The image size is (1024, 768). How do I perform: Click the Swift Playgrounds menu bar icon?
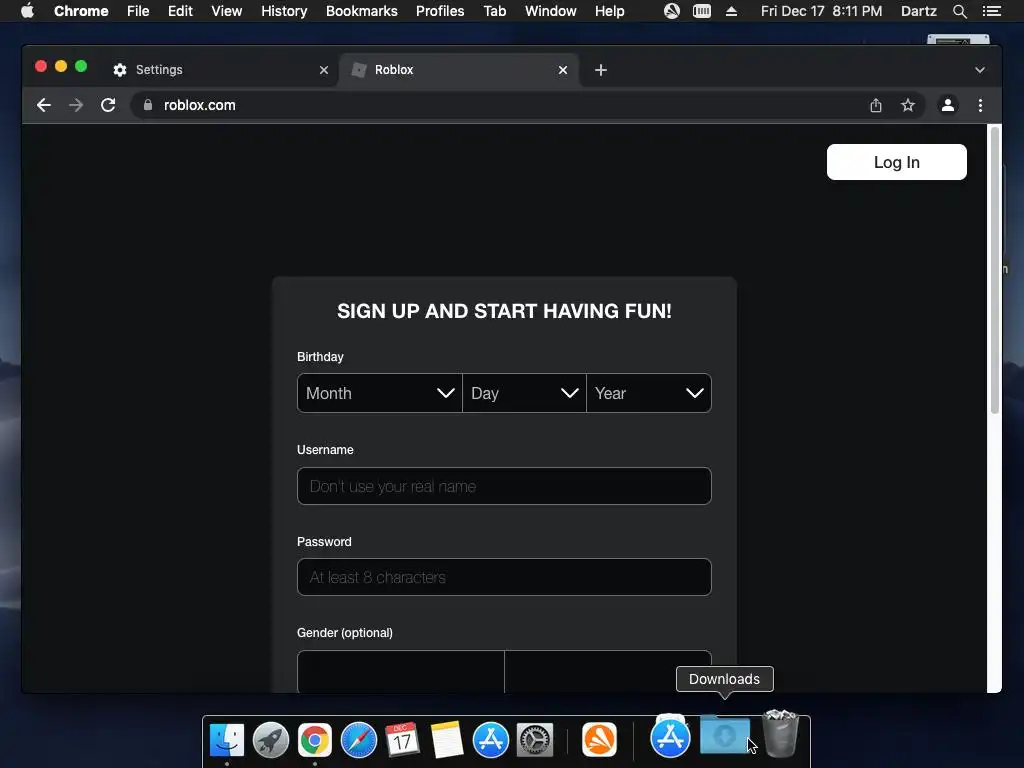[671, 11]
